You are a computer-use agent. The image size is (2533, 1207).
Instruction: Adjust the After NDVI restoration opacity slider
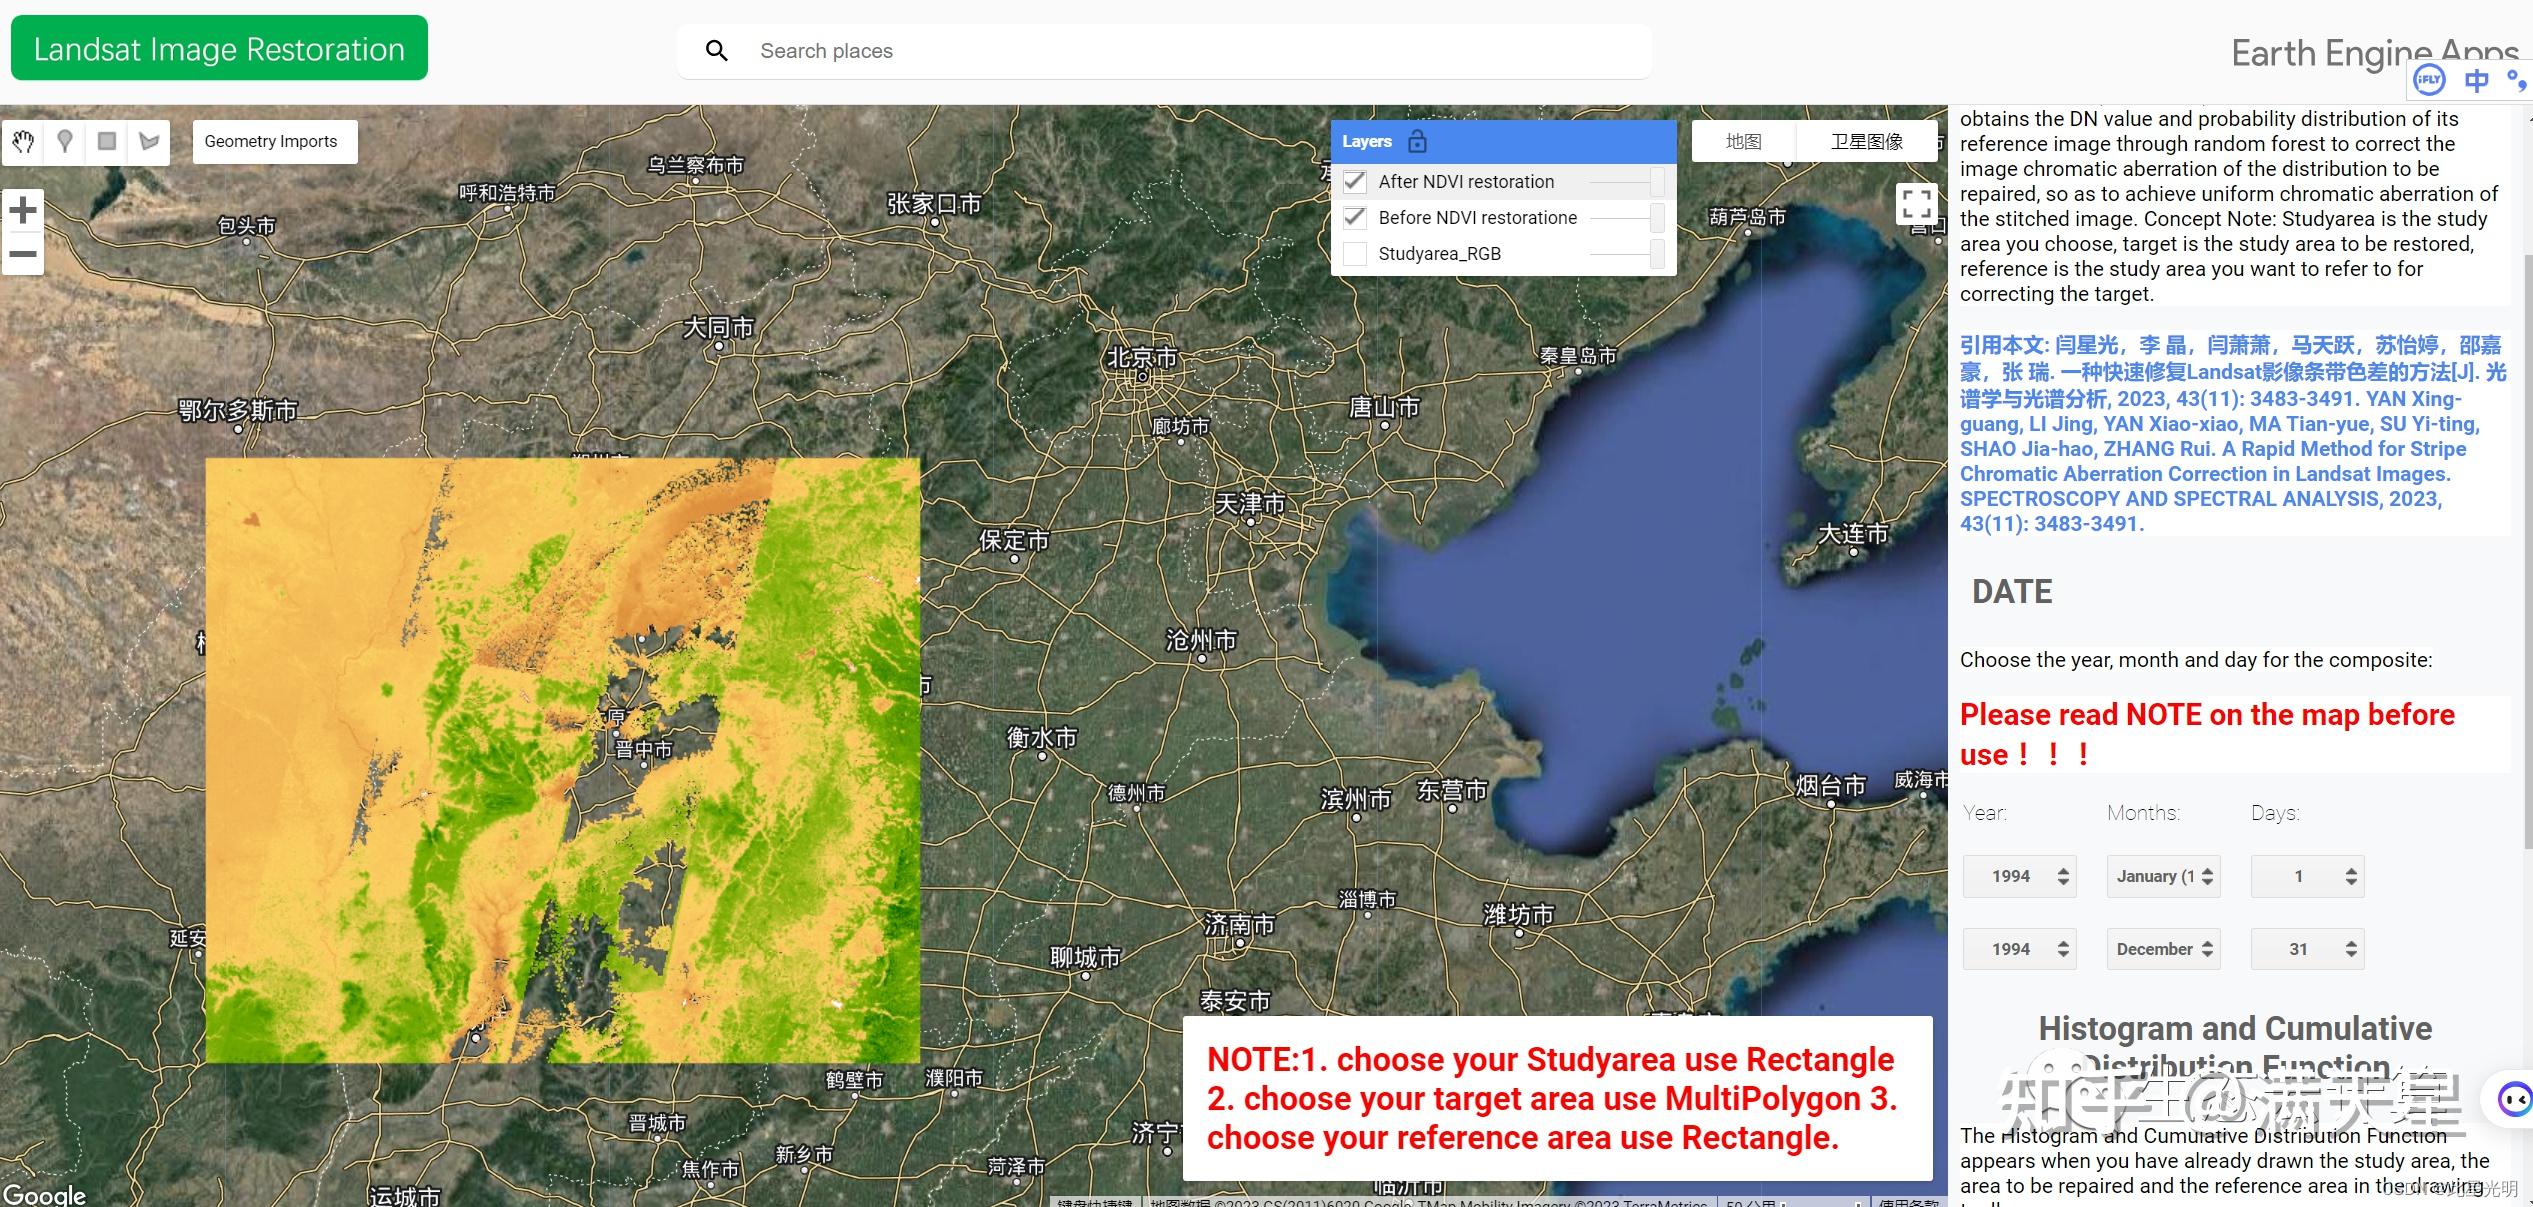click(x=1618, y=181)
